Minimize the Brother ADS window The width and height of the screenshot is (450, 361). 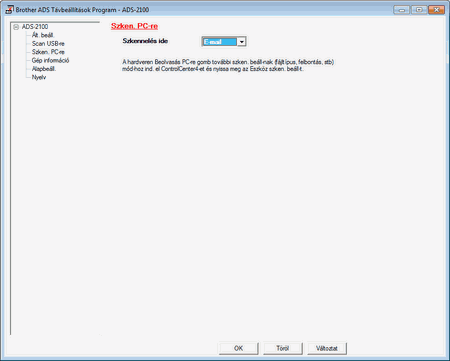click(401, 10)
